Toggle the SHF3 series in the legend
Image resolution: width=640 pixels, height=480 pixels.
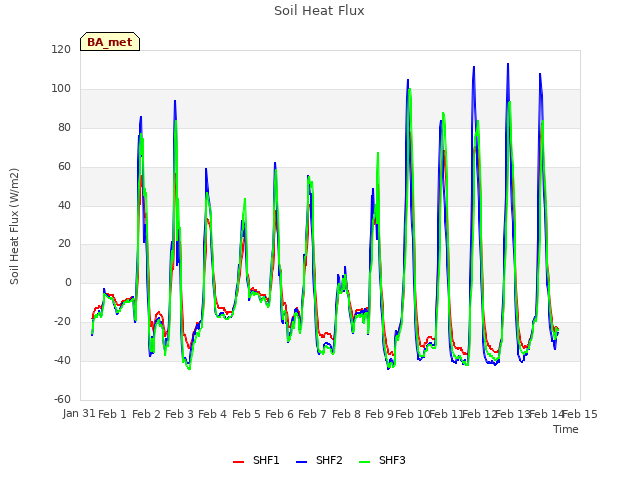coord(382,460)
